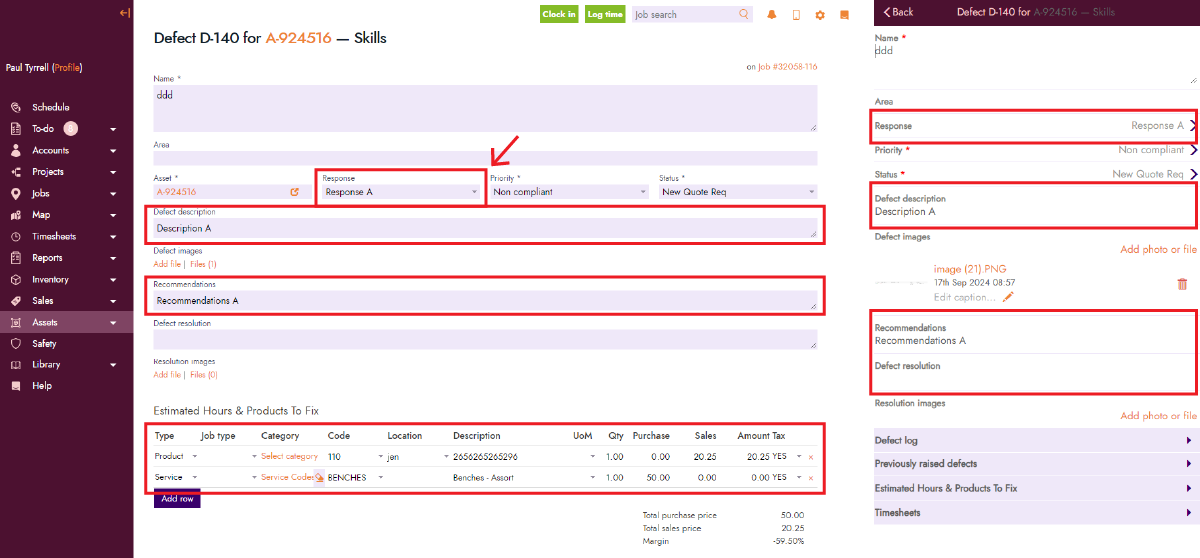Delete the Product row with red x
This screenshot has width=1200, height=558.
(811, 457)
